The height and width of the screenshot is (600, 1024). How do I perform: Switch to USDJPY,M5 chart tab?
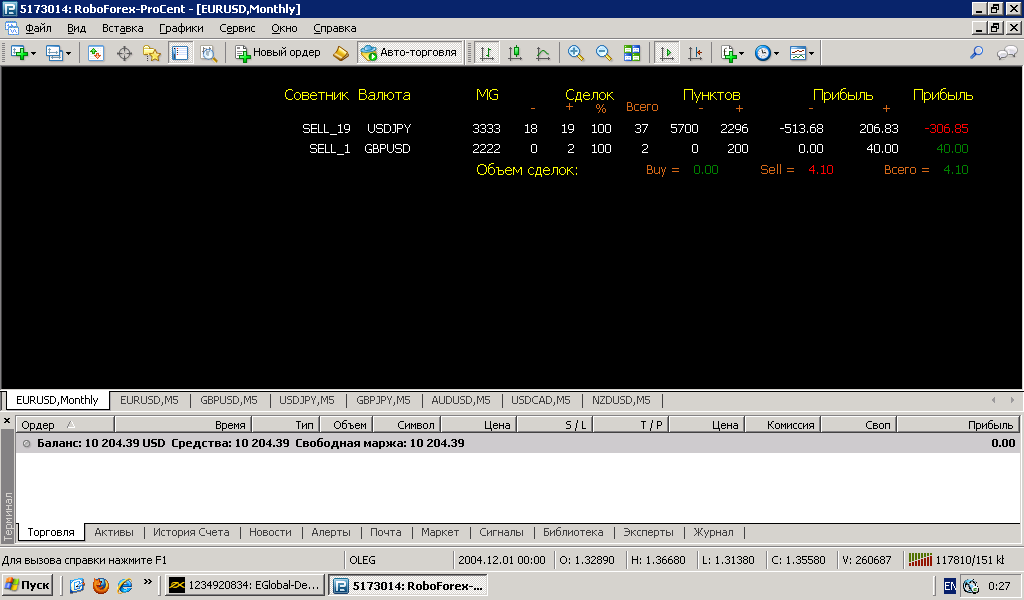click(307, 400)
